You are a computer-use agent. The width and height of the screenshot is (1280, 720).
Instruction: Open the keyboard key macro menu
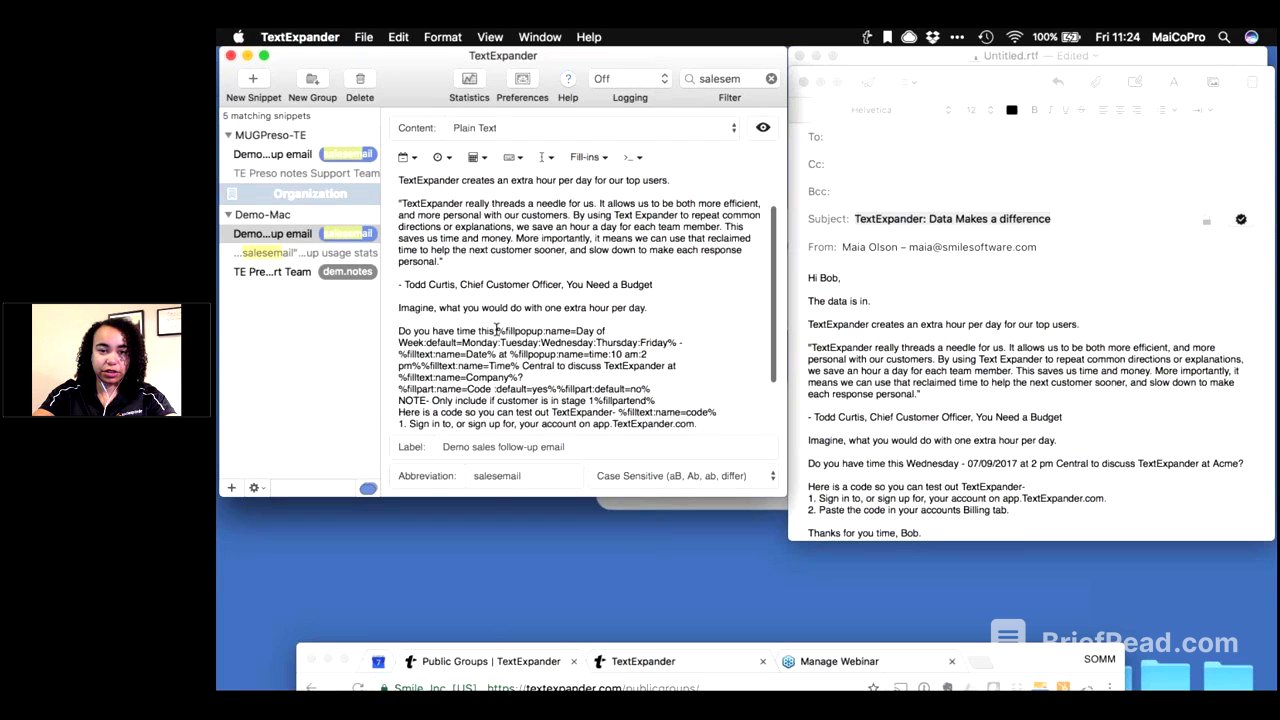coord(513,157)
